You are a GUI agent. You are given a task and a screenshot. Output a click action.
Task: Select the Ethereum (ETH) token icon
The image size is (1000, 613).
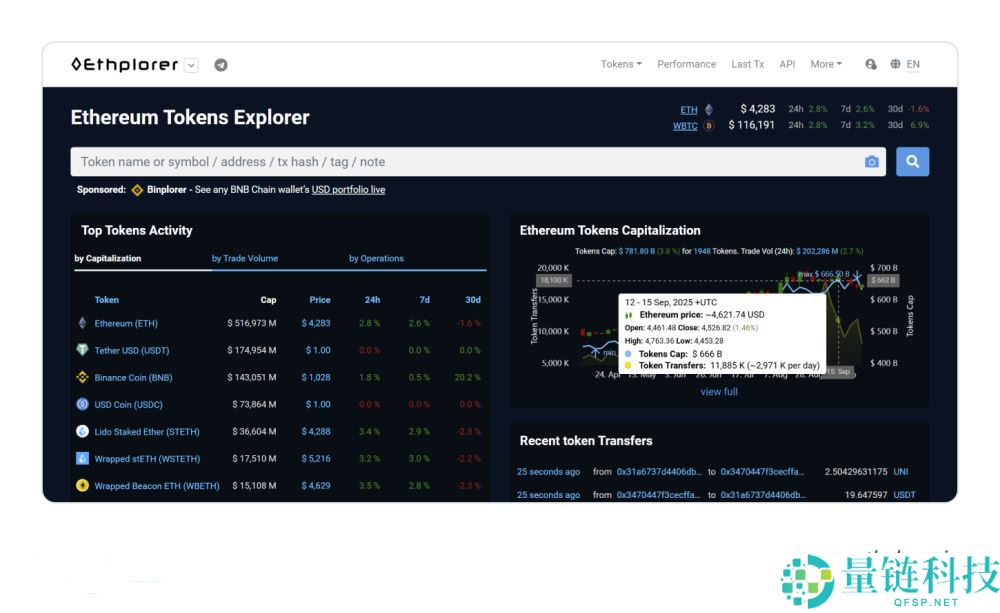[x=83, y=323]
